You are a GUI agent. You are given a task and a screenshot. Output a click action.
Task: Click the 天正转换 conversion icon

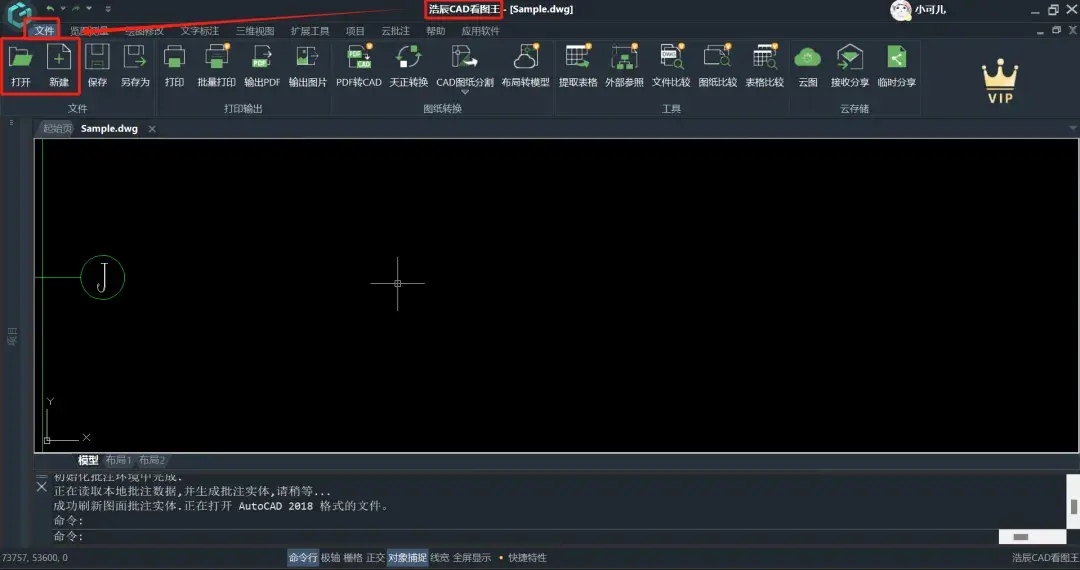click(408, 57)
